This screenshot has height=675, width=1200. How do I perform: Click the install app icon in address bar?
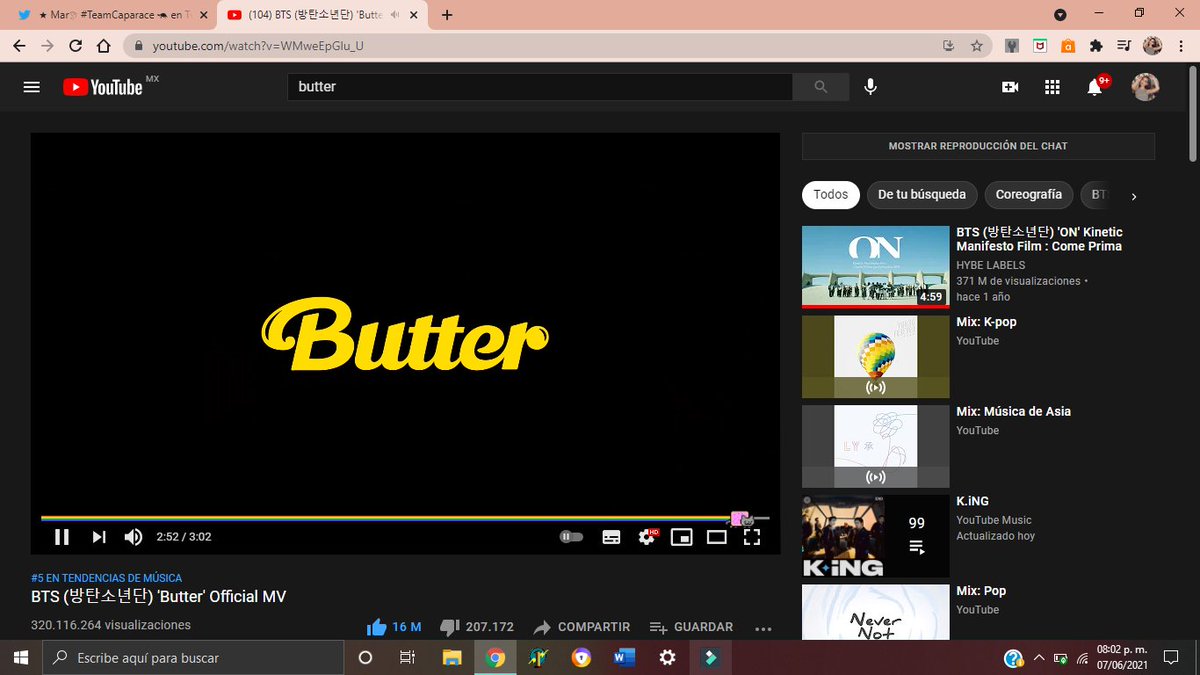[x=948, y=46]
